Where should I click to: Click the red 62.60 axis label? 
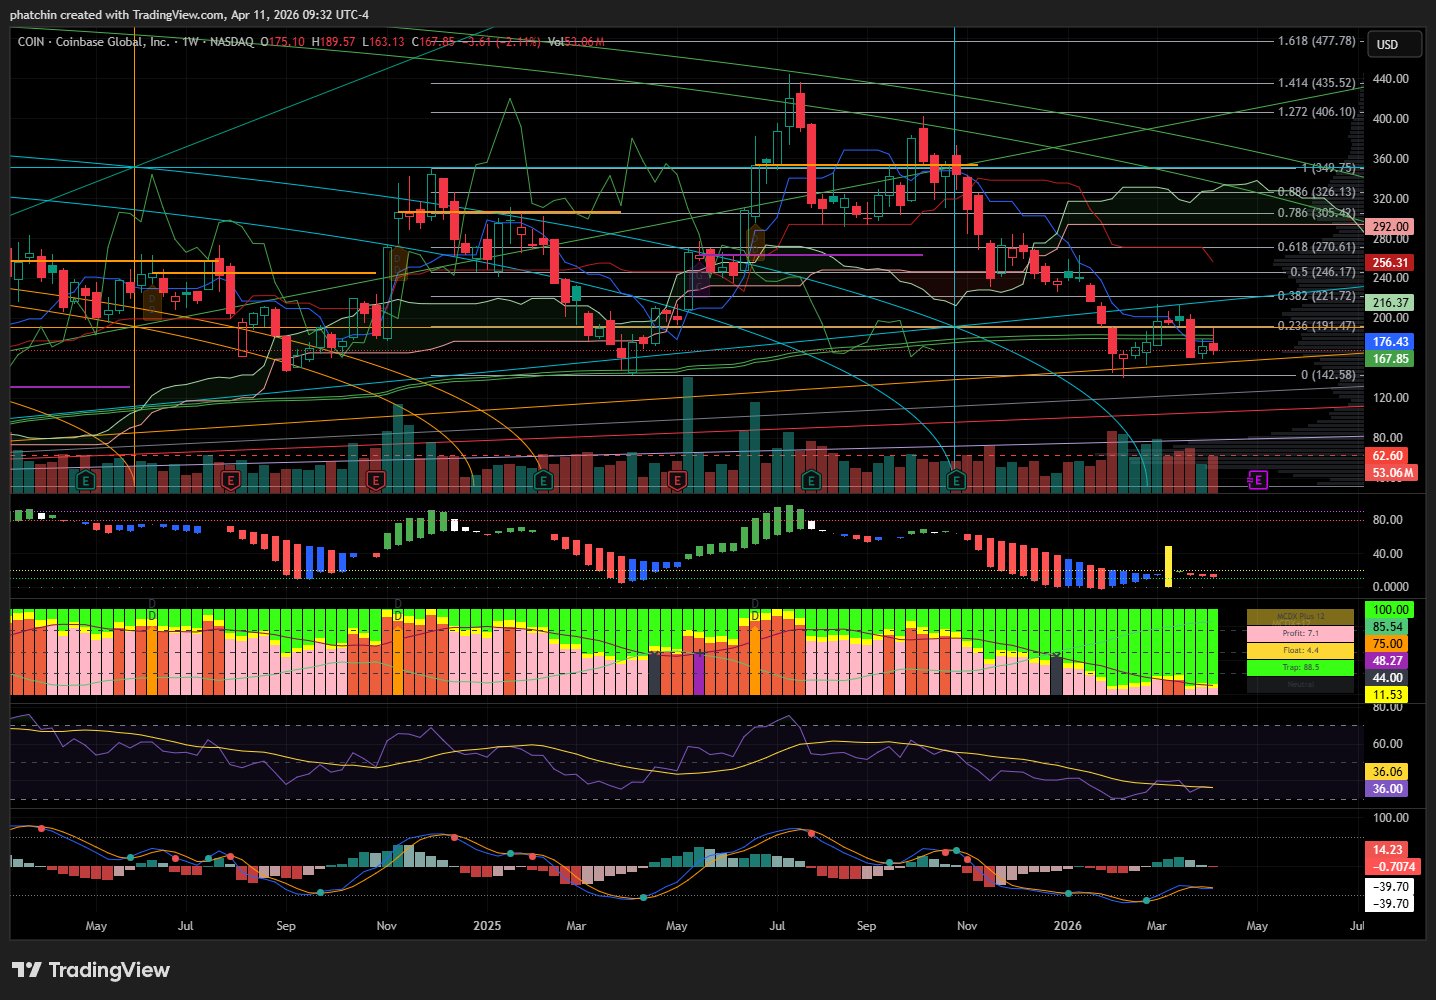point(1387,456)
